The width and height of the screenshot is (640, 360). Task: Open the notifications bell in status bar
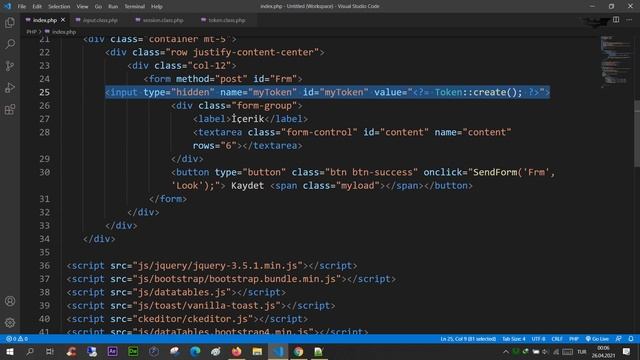(x=631, y=339)
